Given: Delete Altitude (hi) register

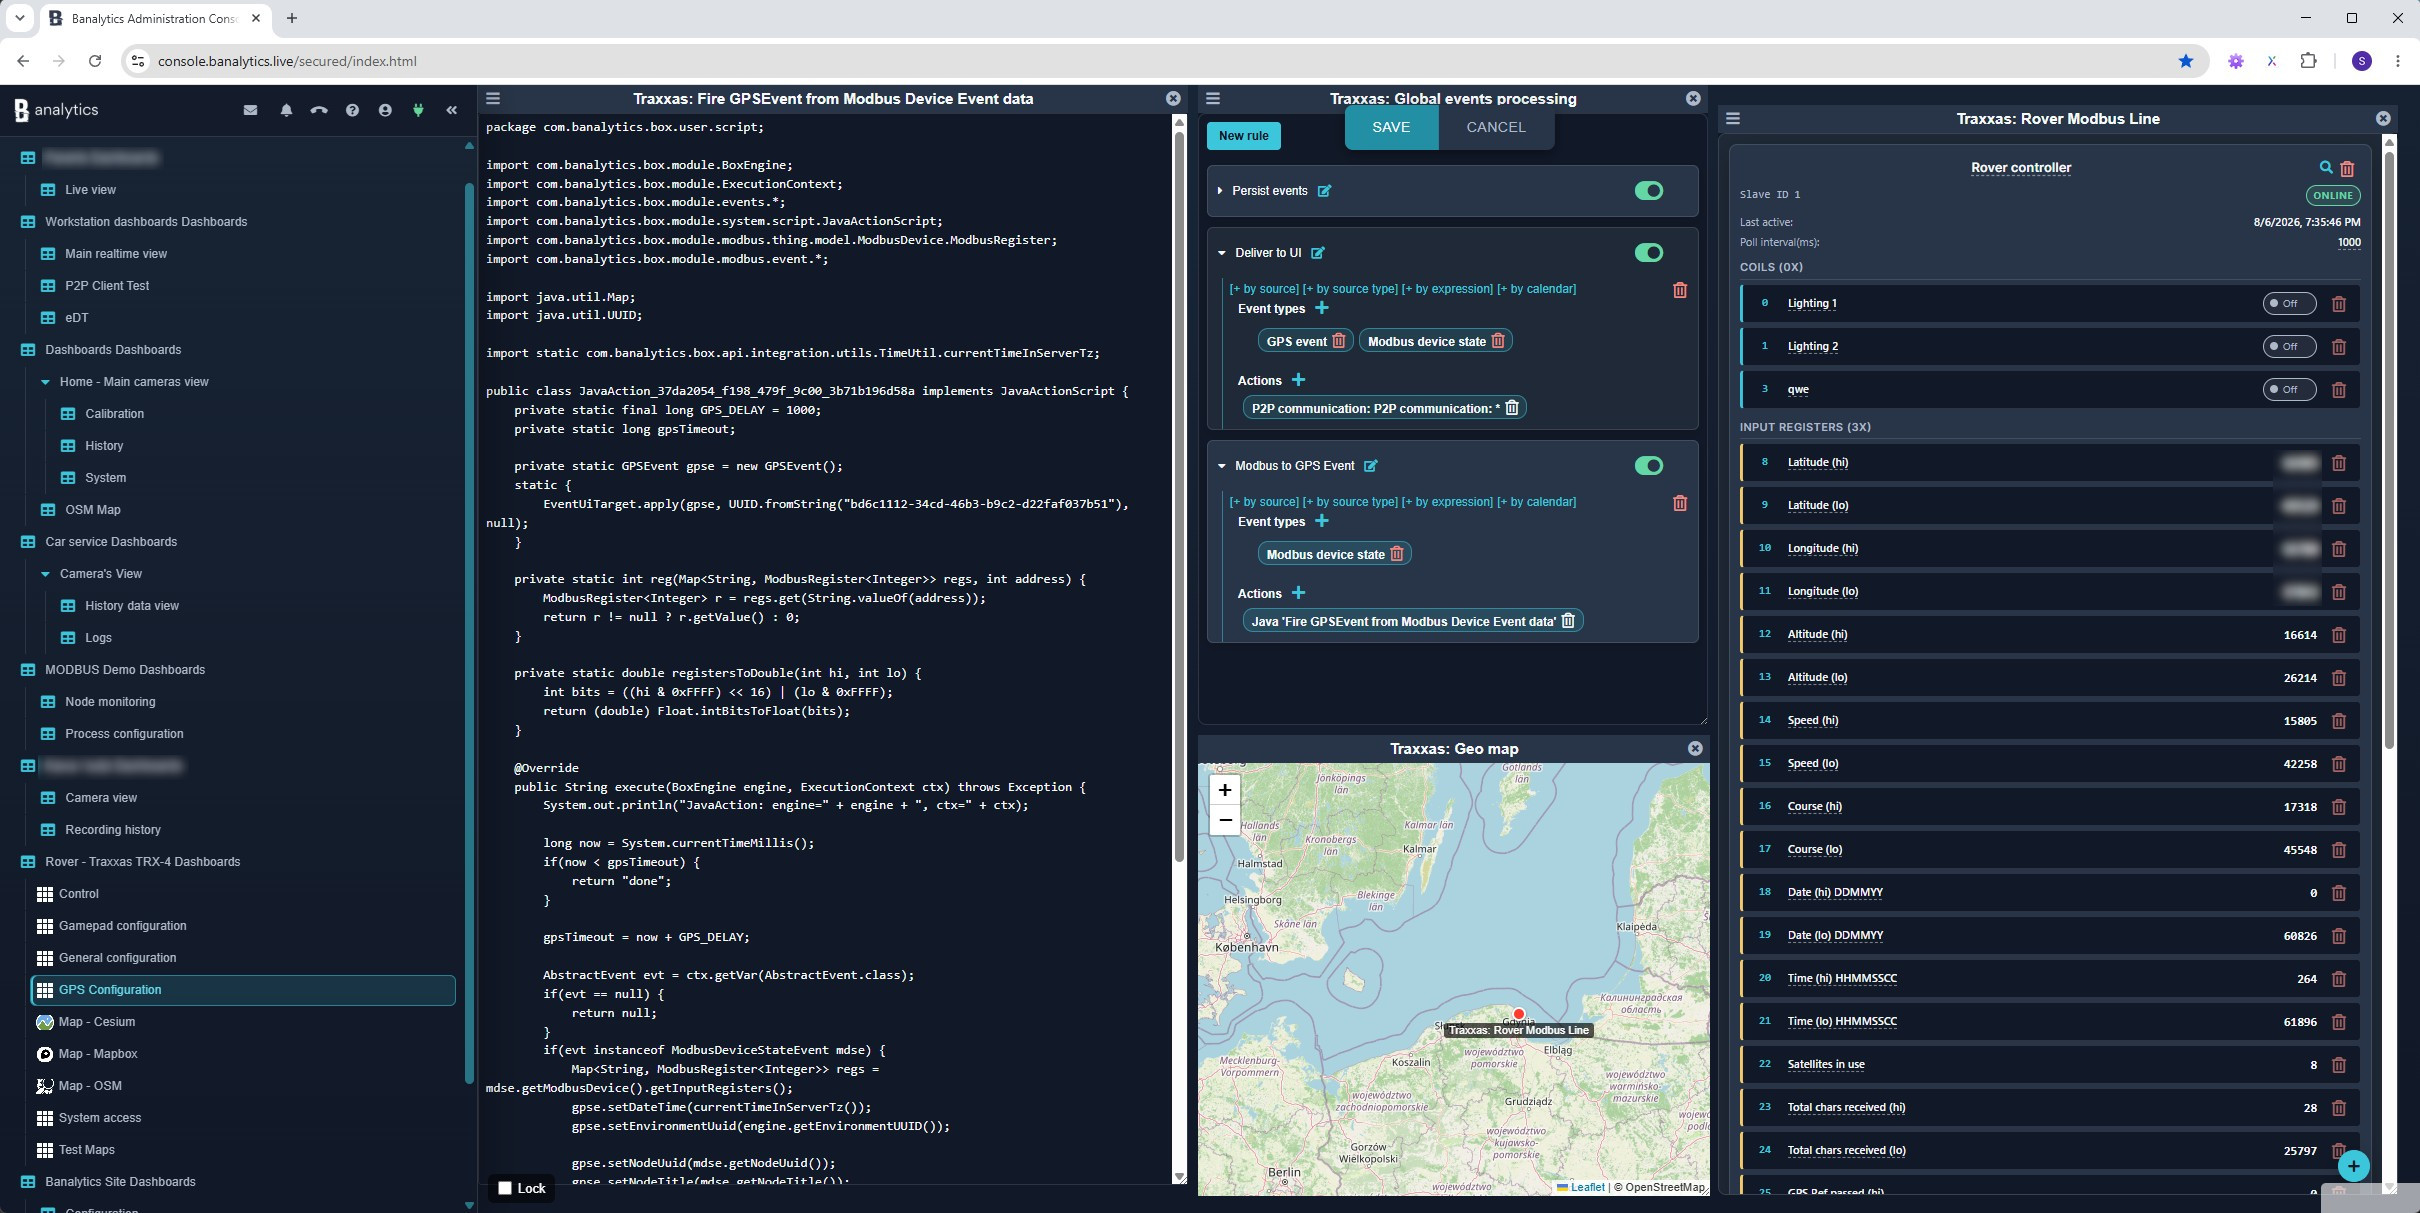Looking at the screenshot, I should click(2339, 635).
